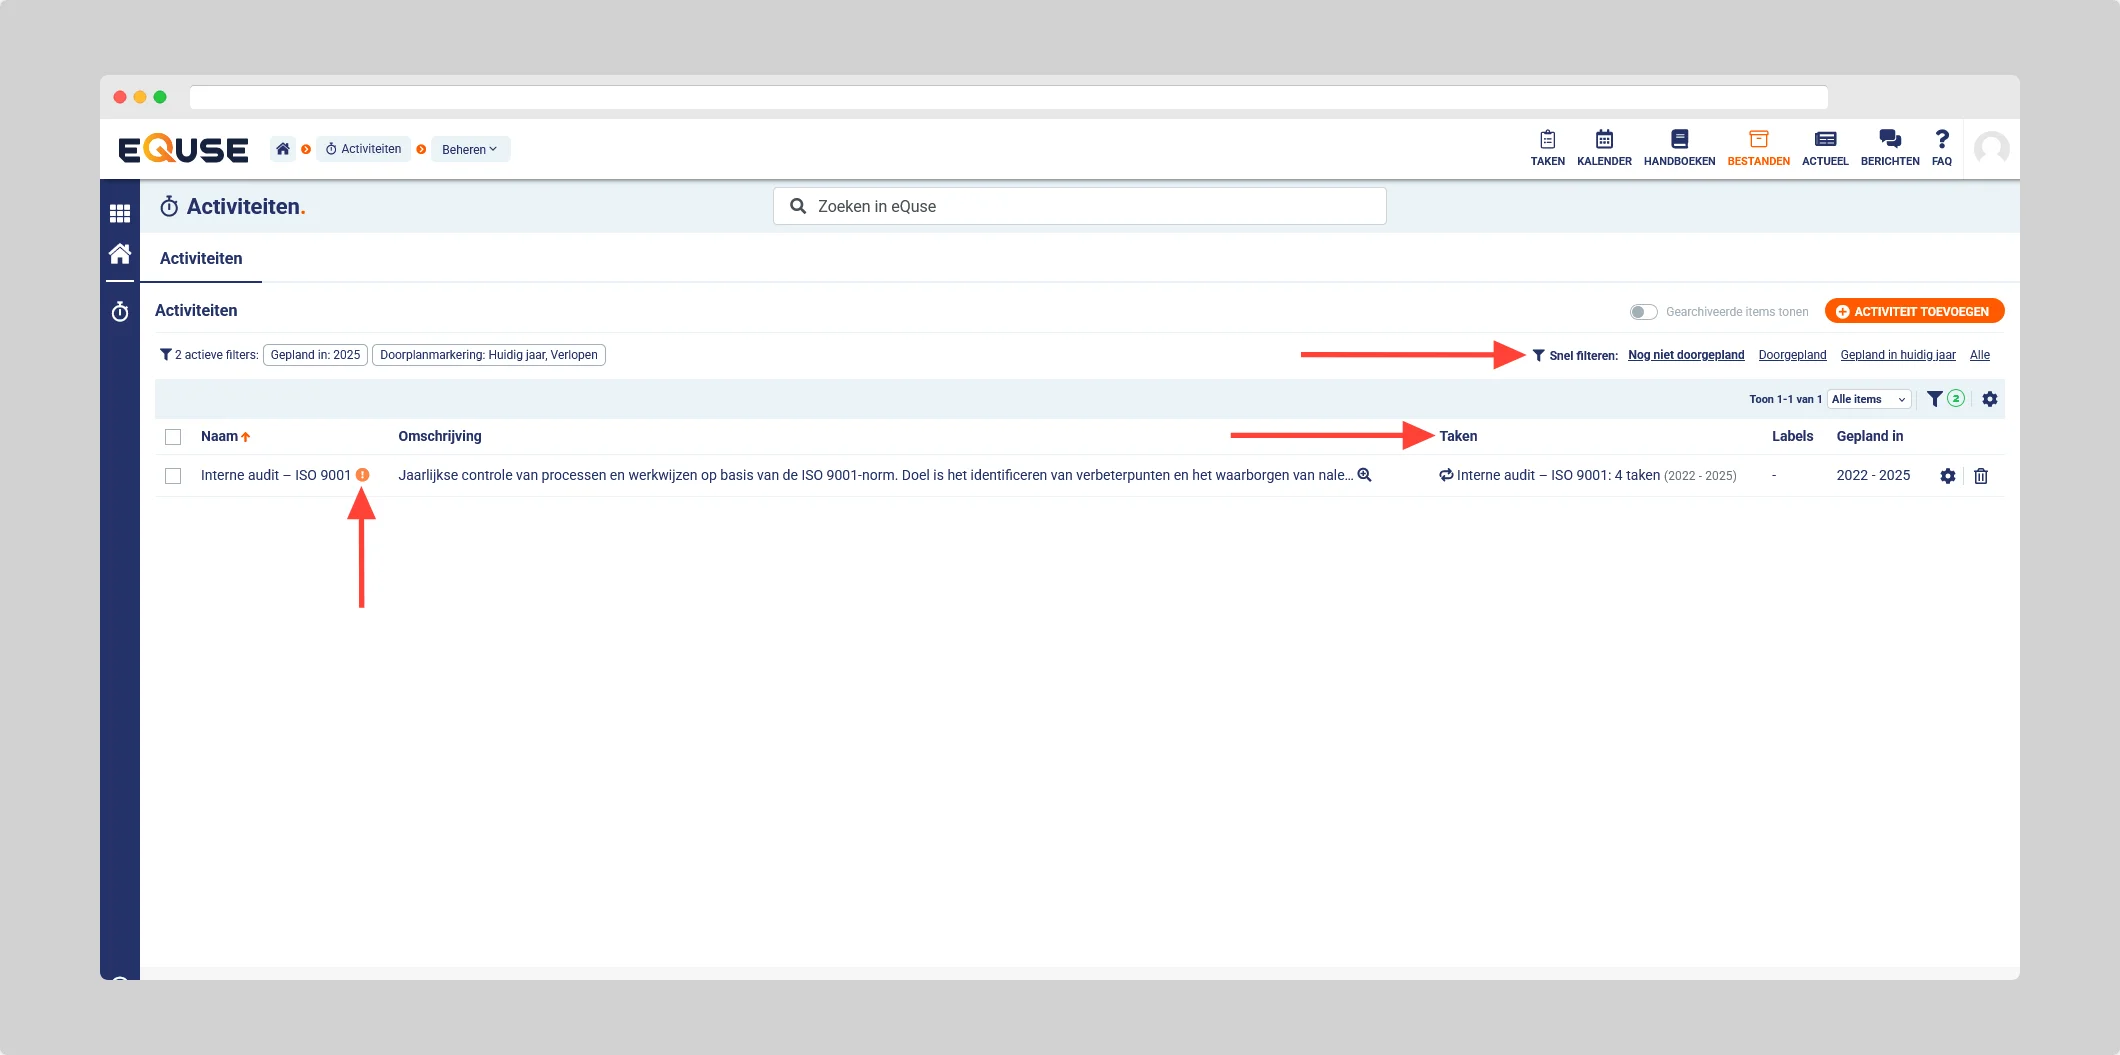
Task: Click the Activiteit toevoegen button
Action: coord(1913,311)
